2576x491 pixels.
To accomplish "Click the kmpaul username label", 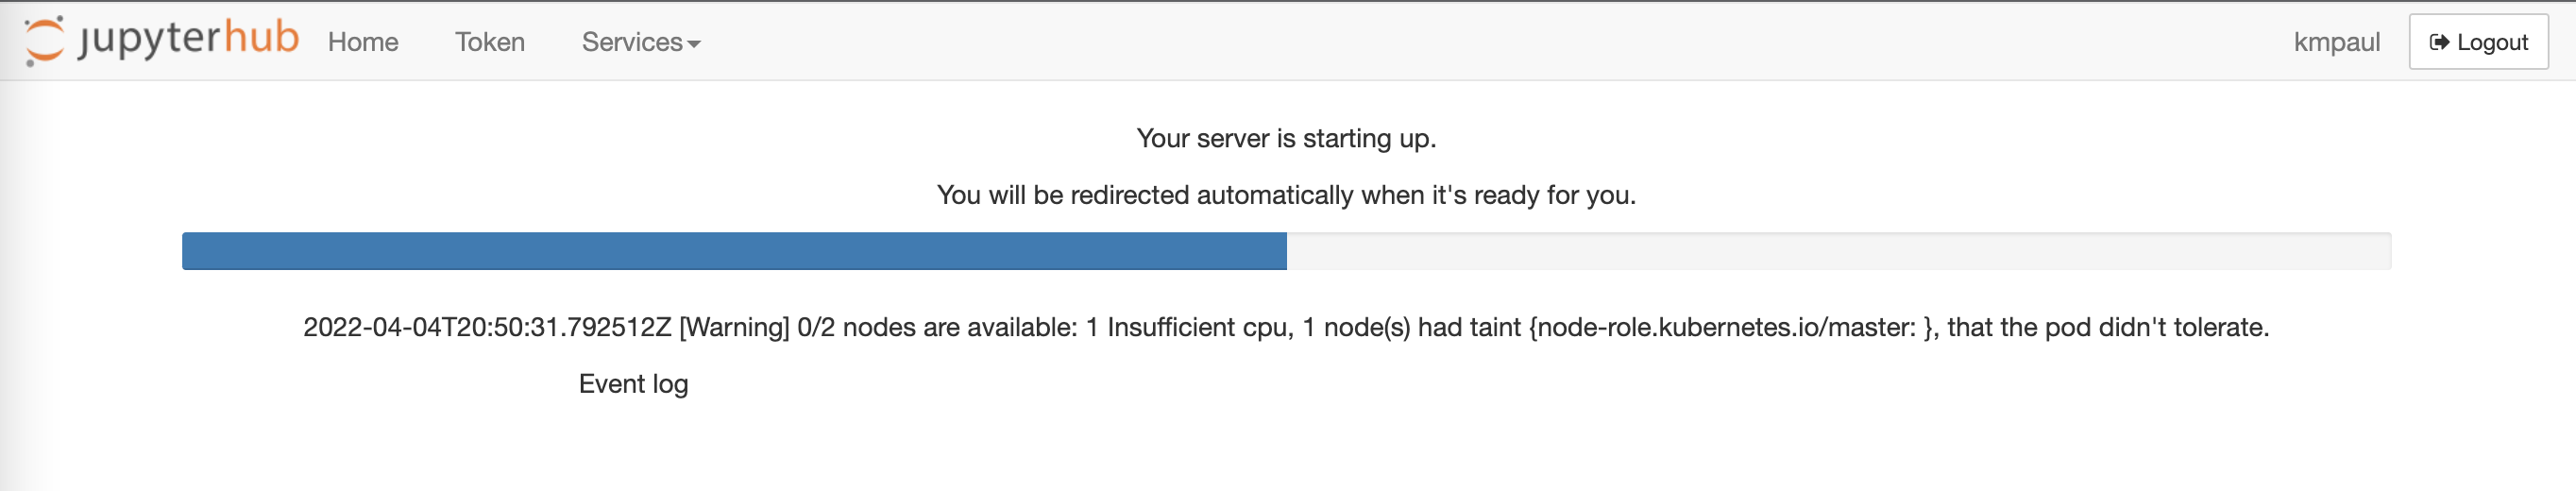I will coord(2336,42).
